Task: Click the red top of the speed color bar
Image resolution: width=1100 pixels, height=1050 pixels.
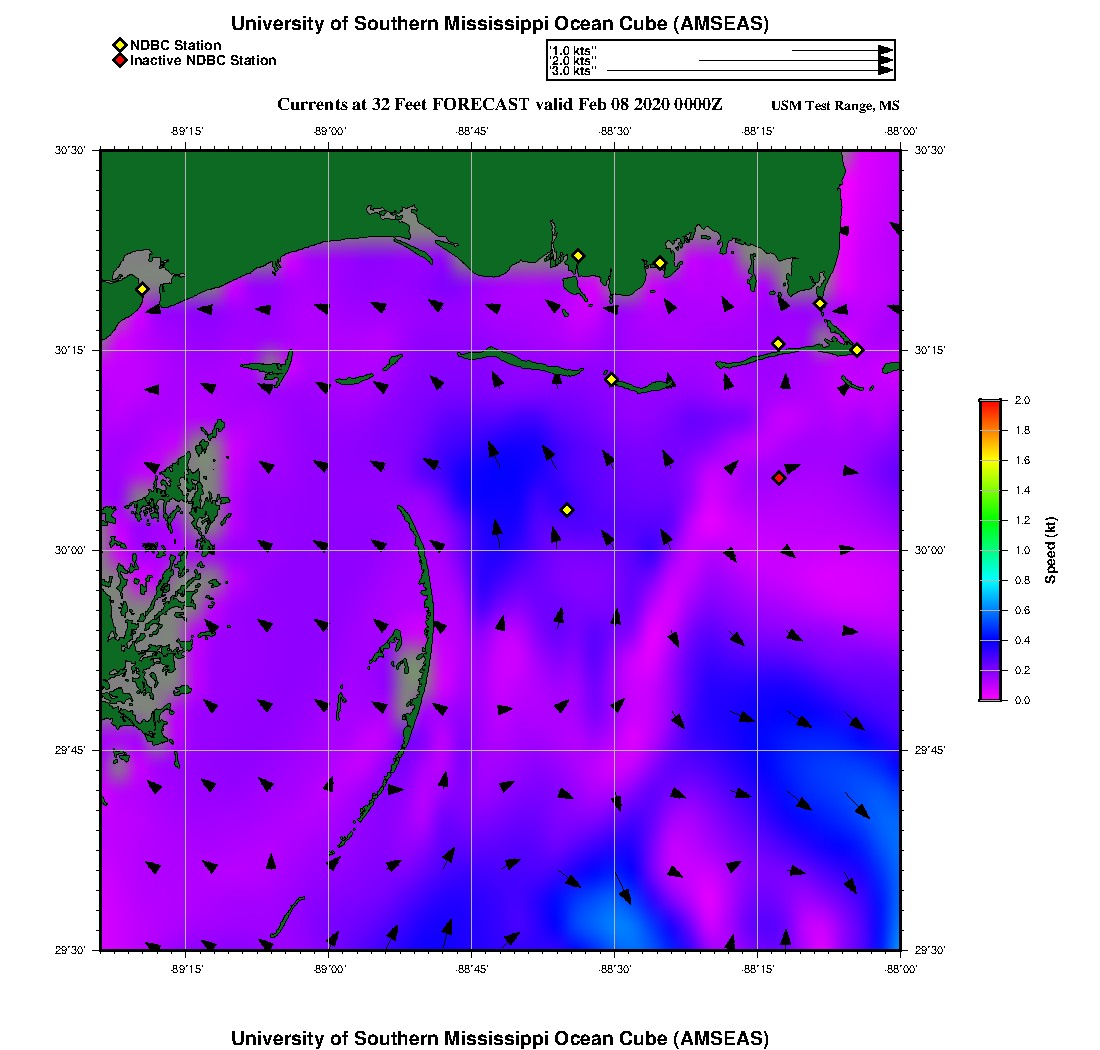Action: pos(989,404)
